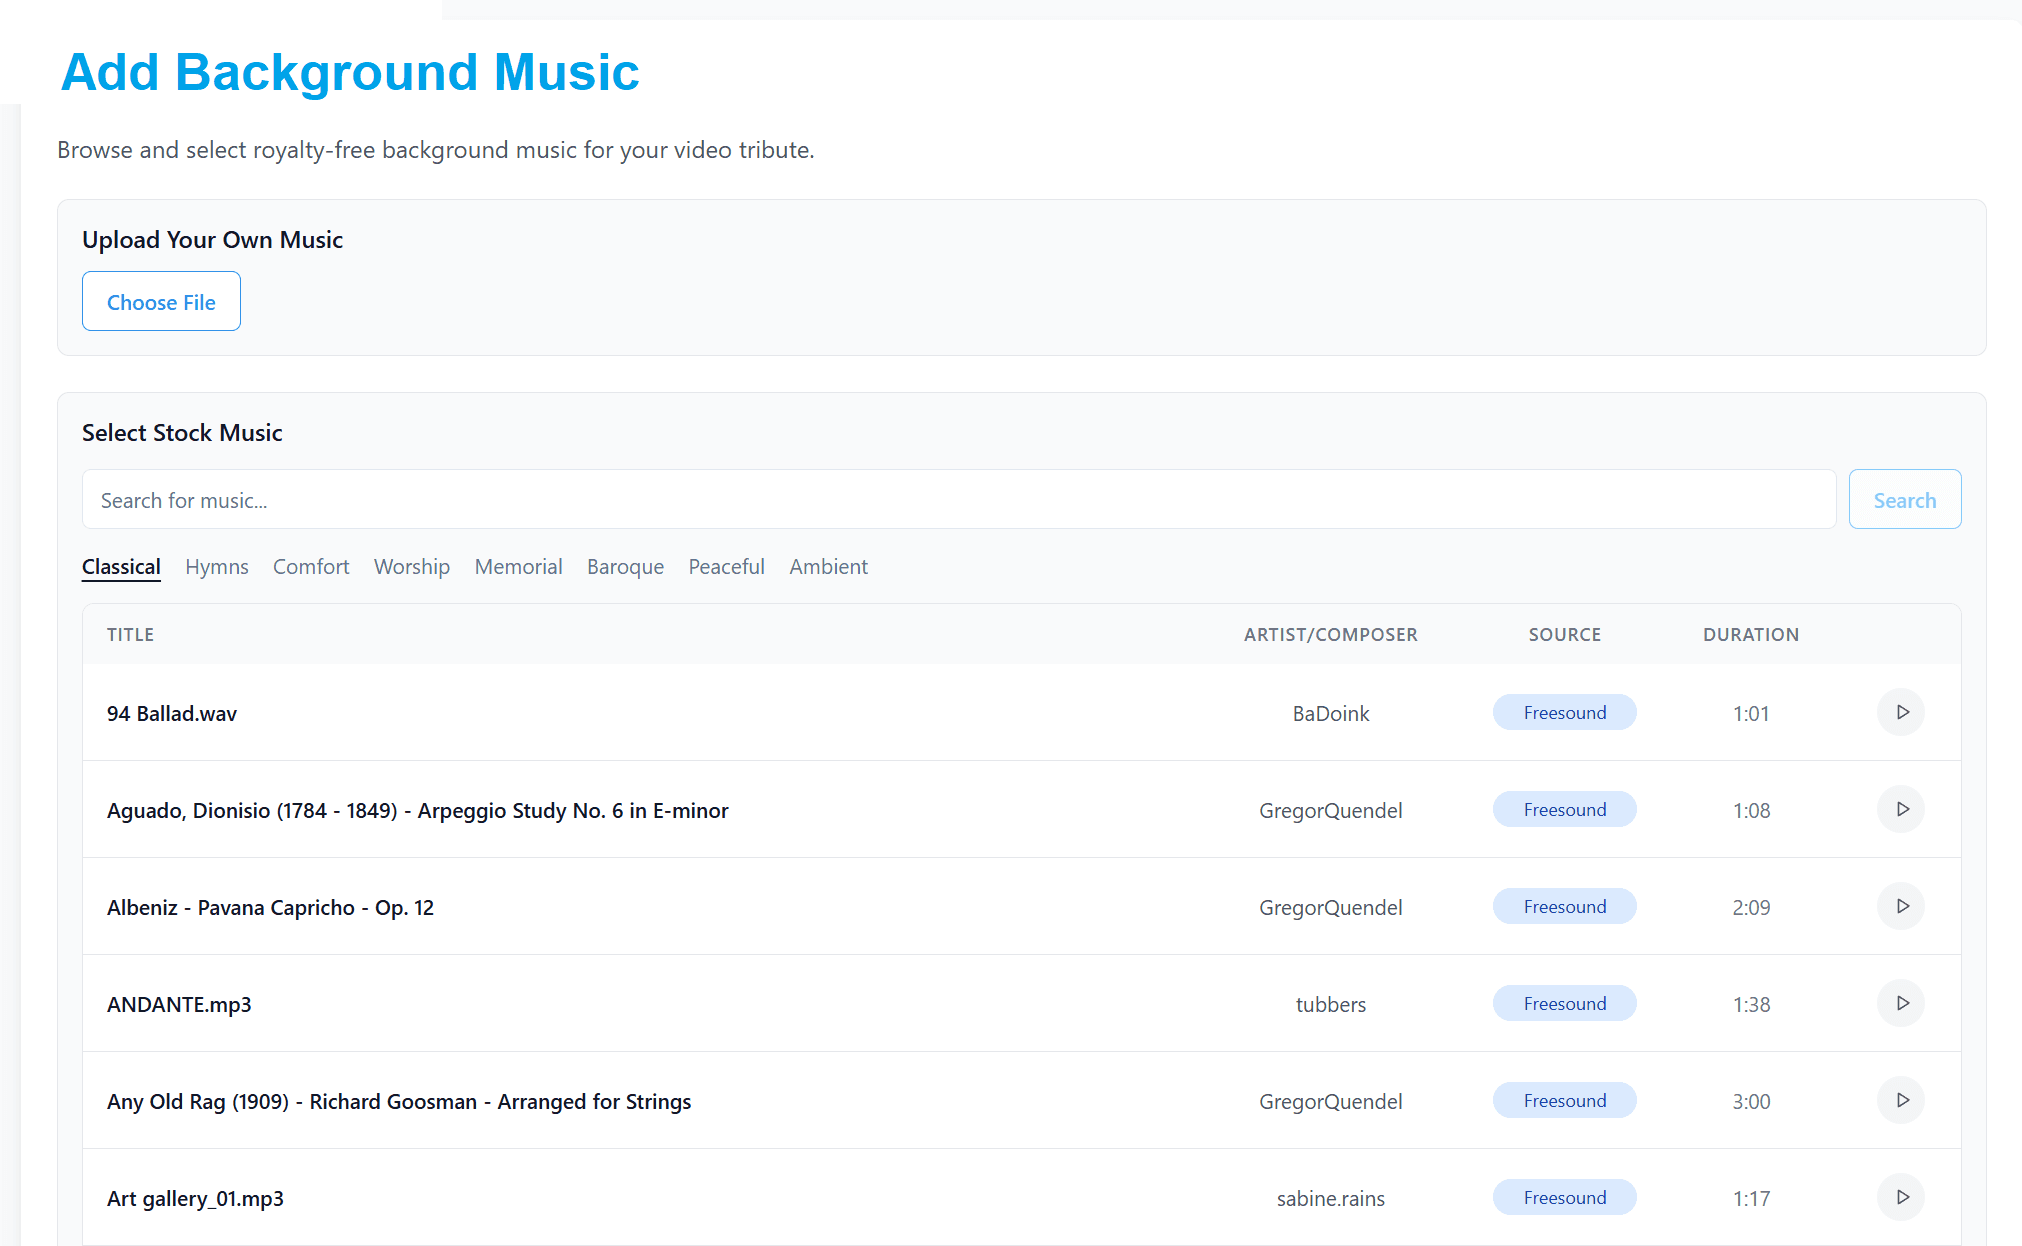2022x1246 pixels.
Task: Select the Ambient tab
Action: tap(828, 567)
